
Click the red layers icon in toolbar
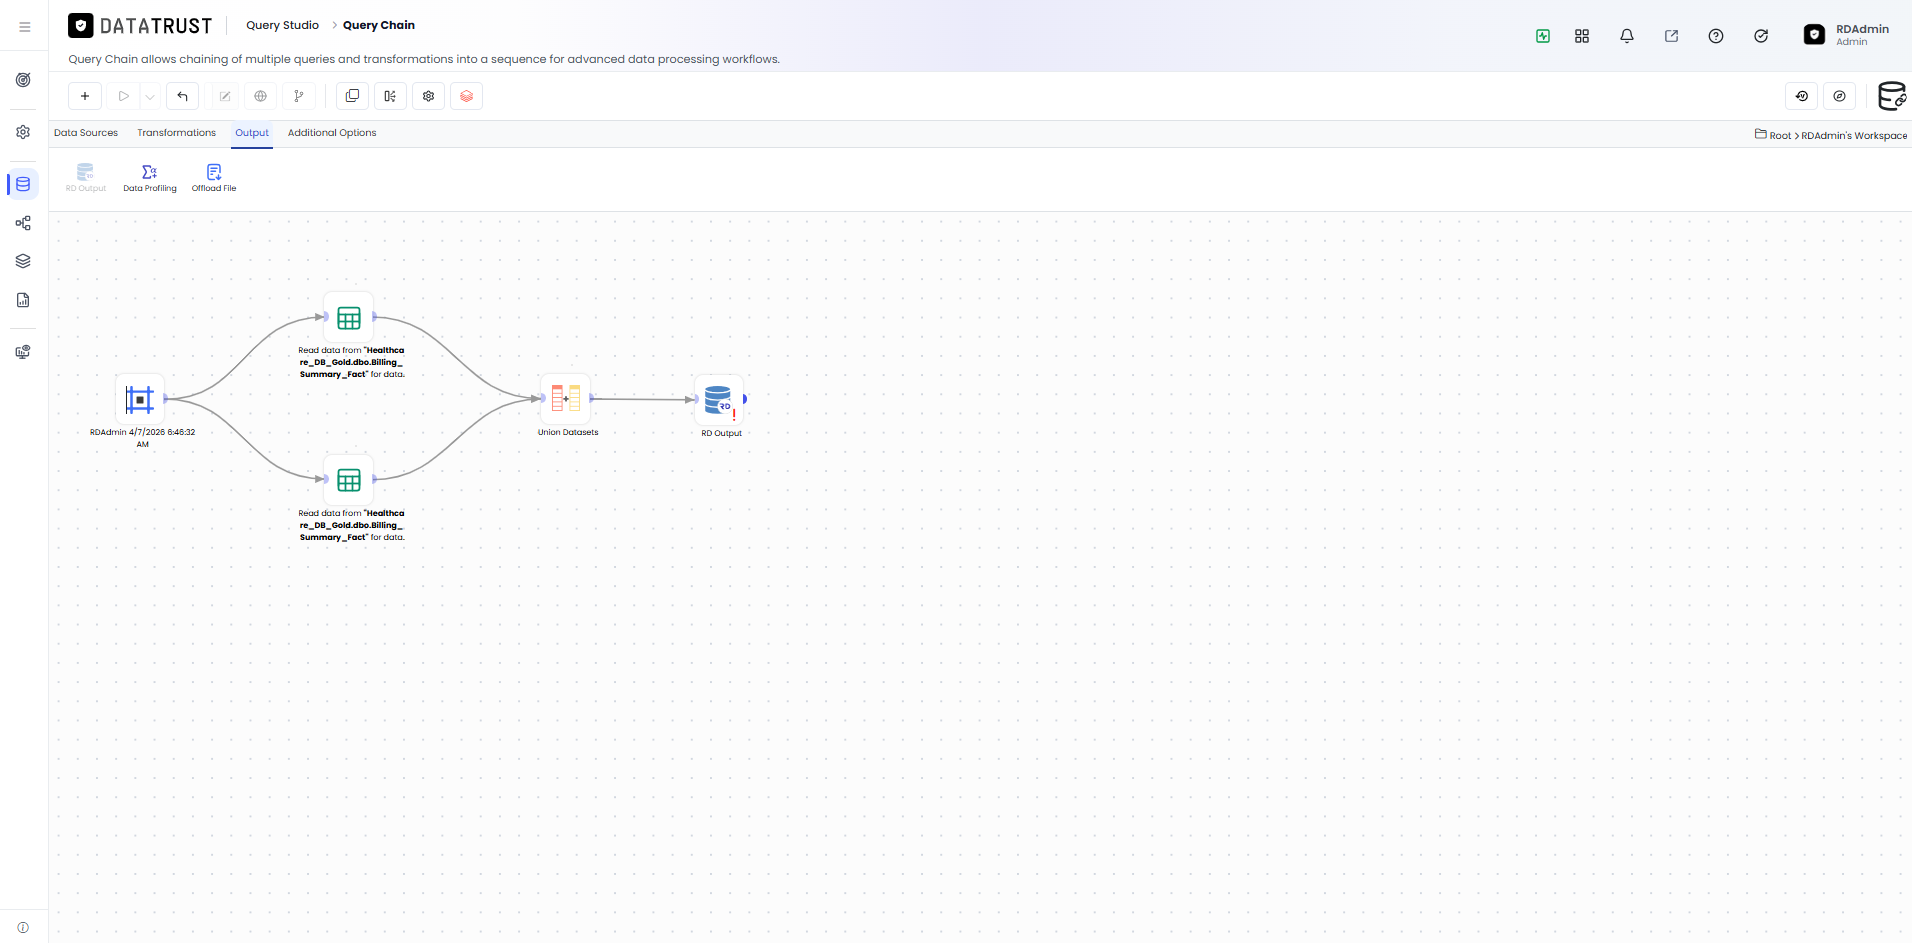coord(466,96)
